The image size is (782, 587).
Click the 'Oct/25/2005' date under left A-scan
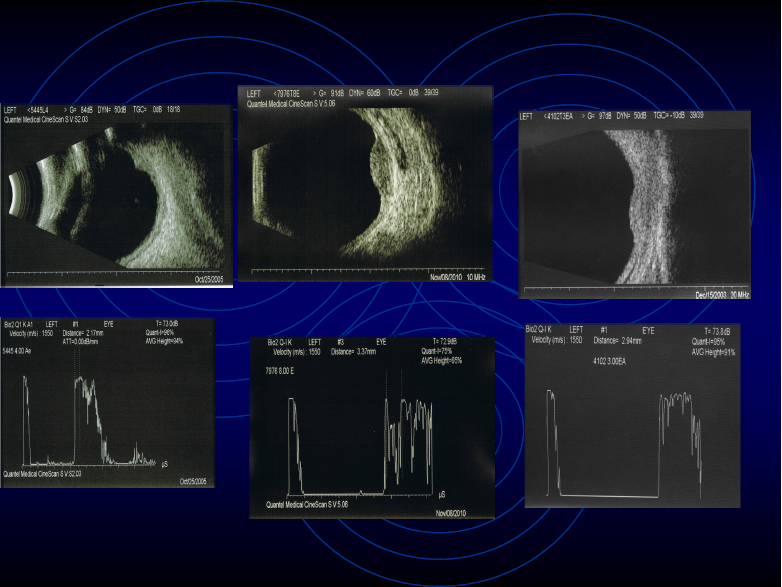pyautogui.click(x=193, y=481)
